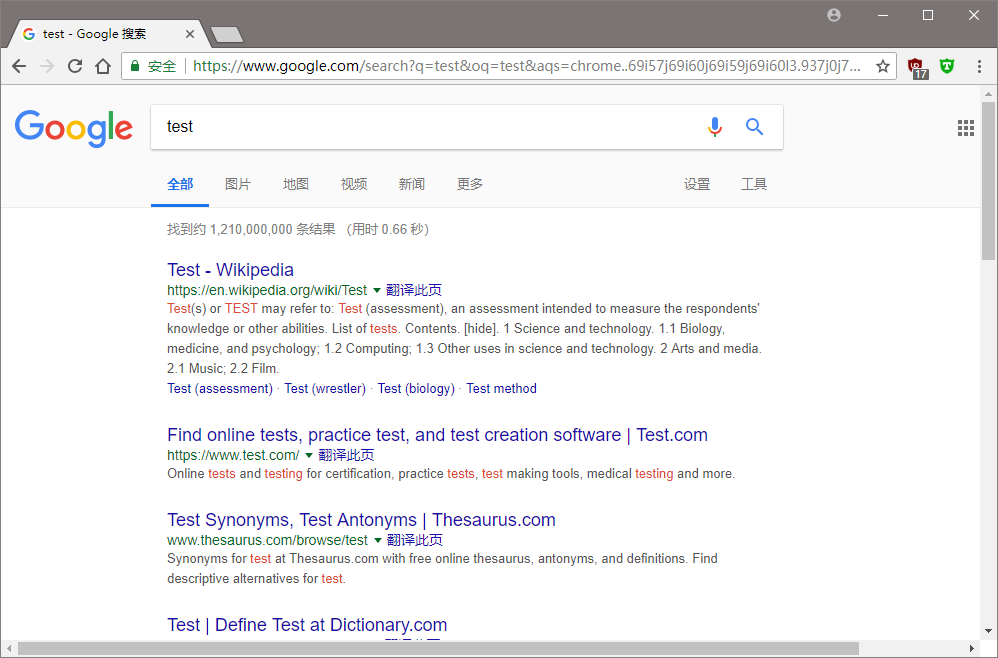This screenshot has height=658, width=998.
Task: Click the horizontal scrollbar thumb
Action: [x=439, y=648]
